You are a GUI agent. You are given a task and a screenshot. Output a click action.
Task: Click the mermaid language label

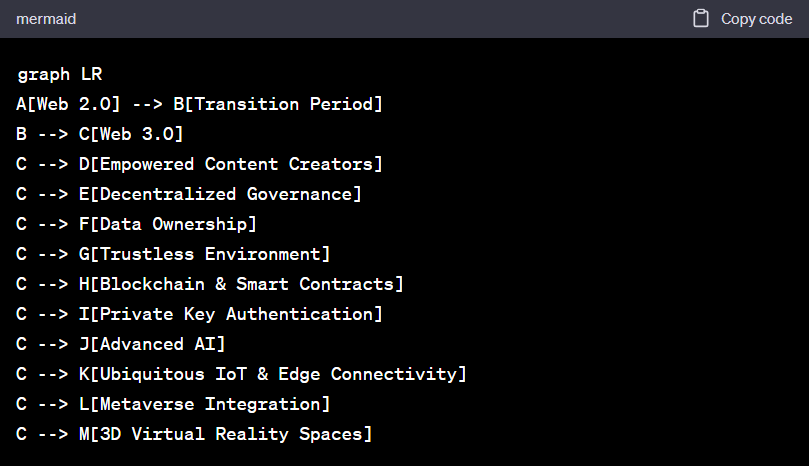pyautogui.click(x=46, y=19)
